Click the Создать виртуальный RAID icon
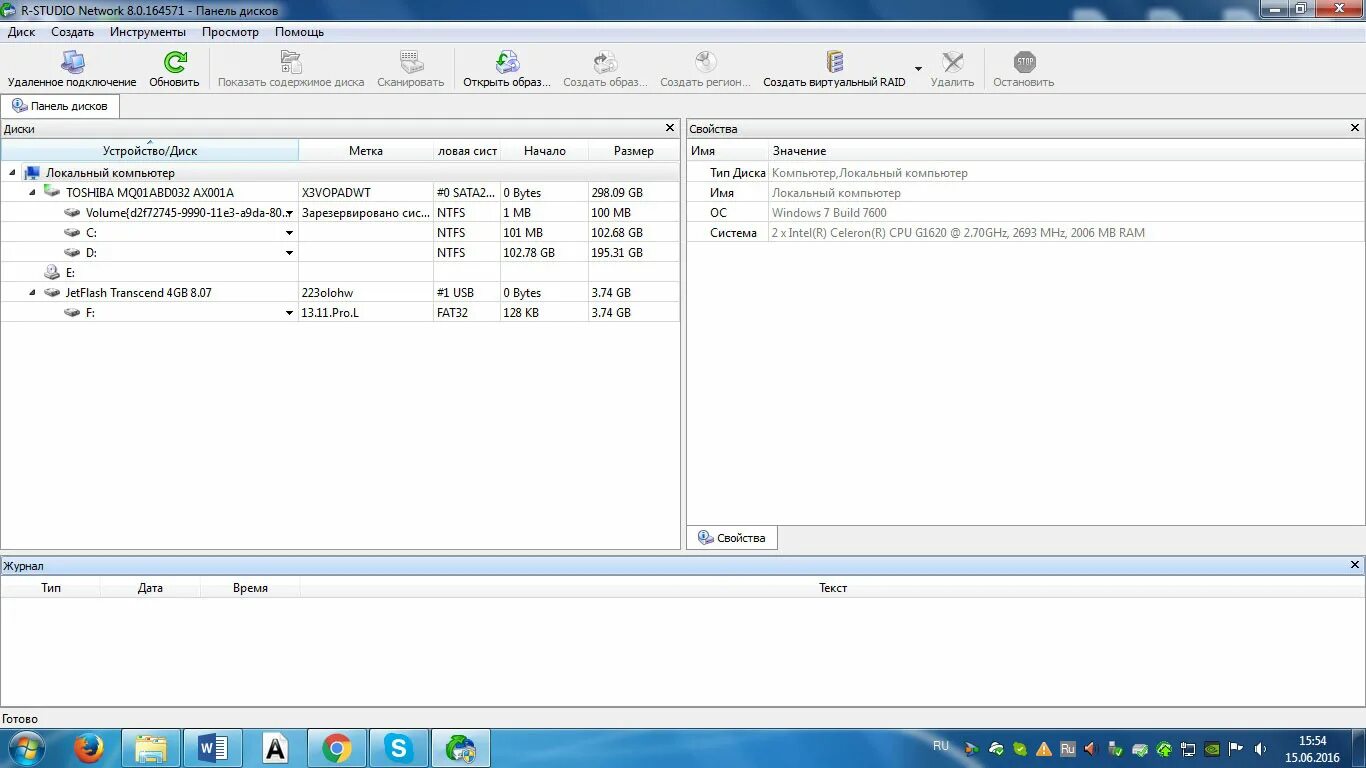This screenshot has height=768, width=1366. pyautogui.click(x=835, y=63)
